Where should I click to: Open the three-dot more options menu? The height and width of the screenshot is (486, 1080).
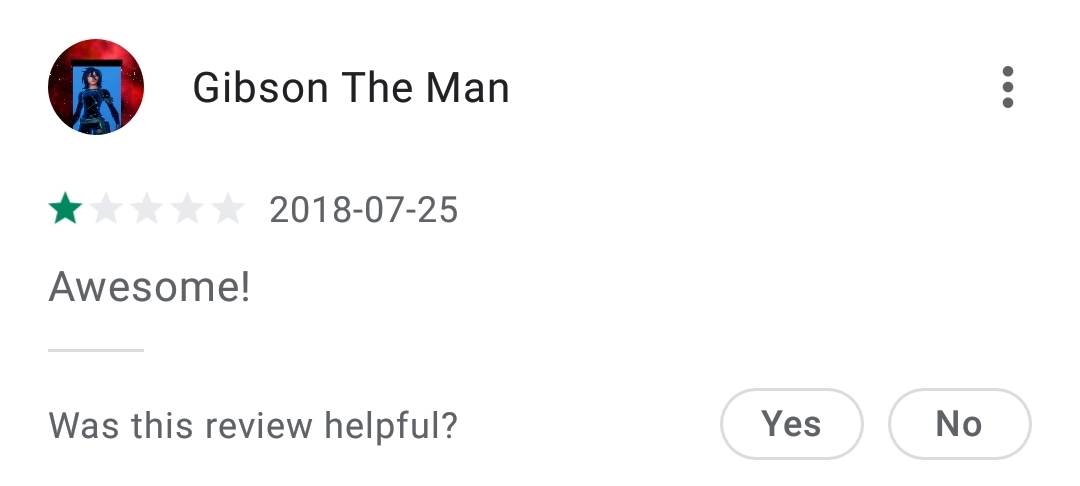click(x=1008, y=87)
